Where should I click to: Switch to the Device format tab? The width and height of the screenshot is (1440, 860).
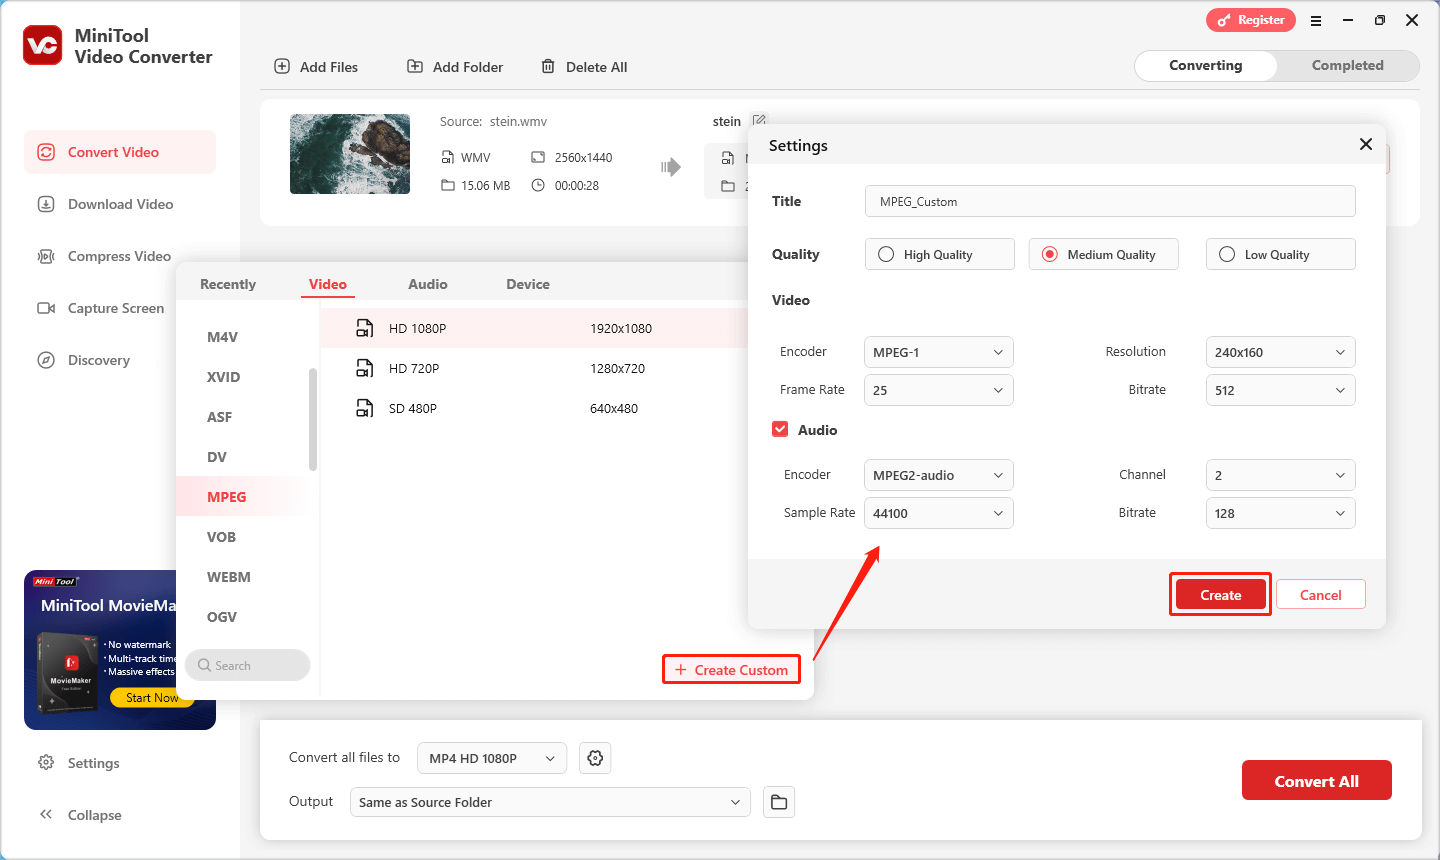(528, 284)
